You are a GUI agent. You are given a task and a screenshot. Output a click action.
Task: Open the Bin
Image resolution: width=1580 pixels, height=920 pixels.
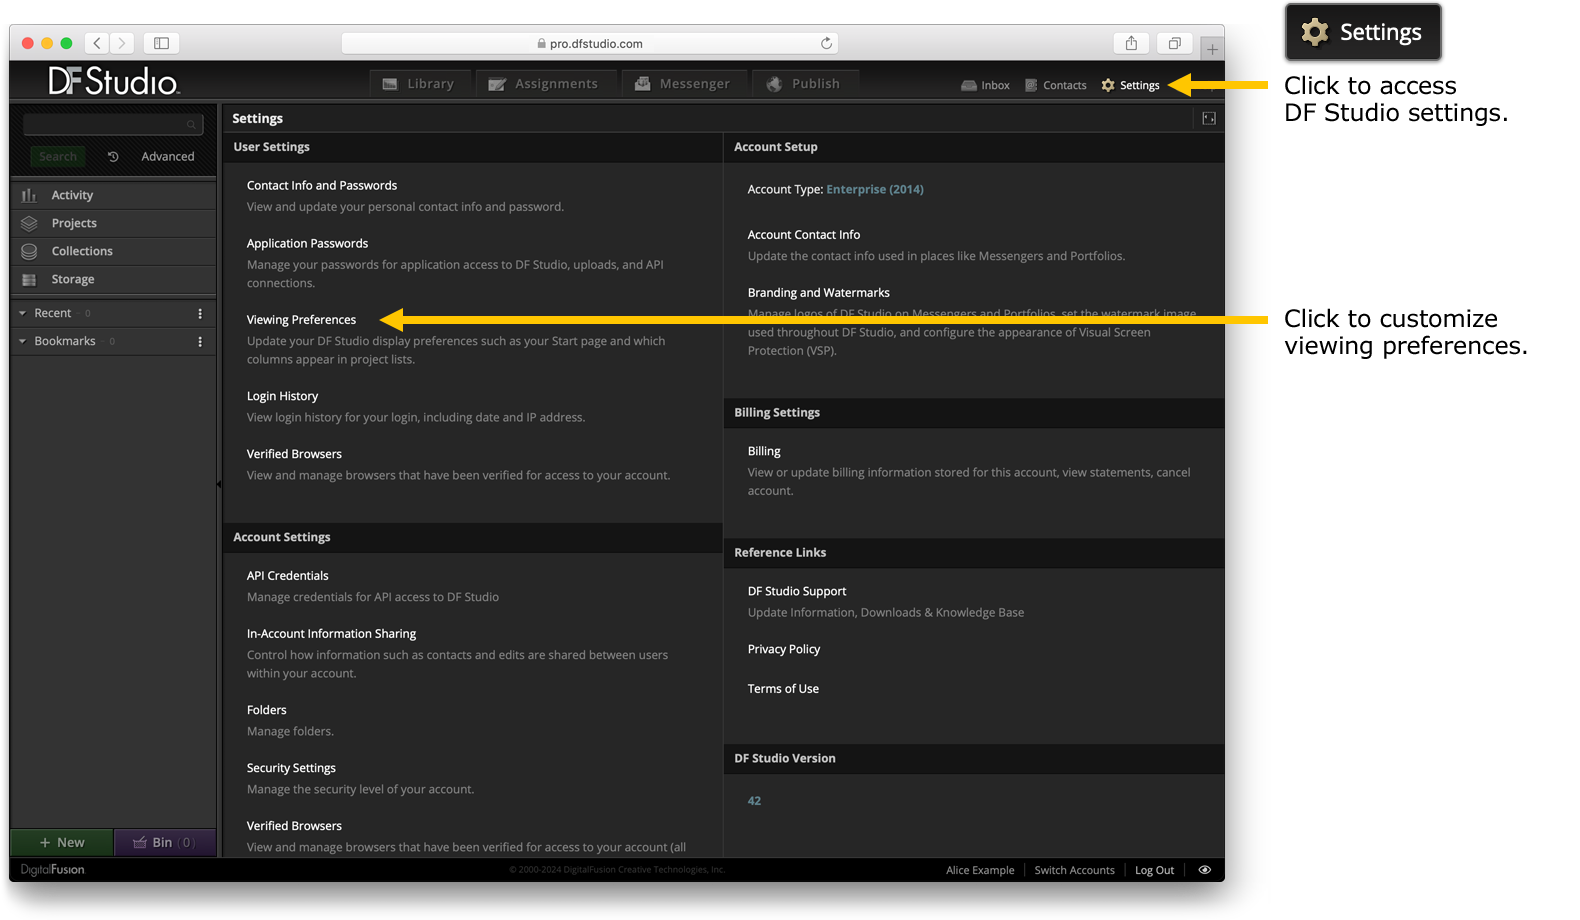[165, 842]
